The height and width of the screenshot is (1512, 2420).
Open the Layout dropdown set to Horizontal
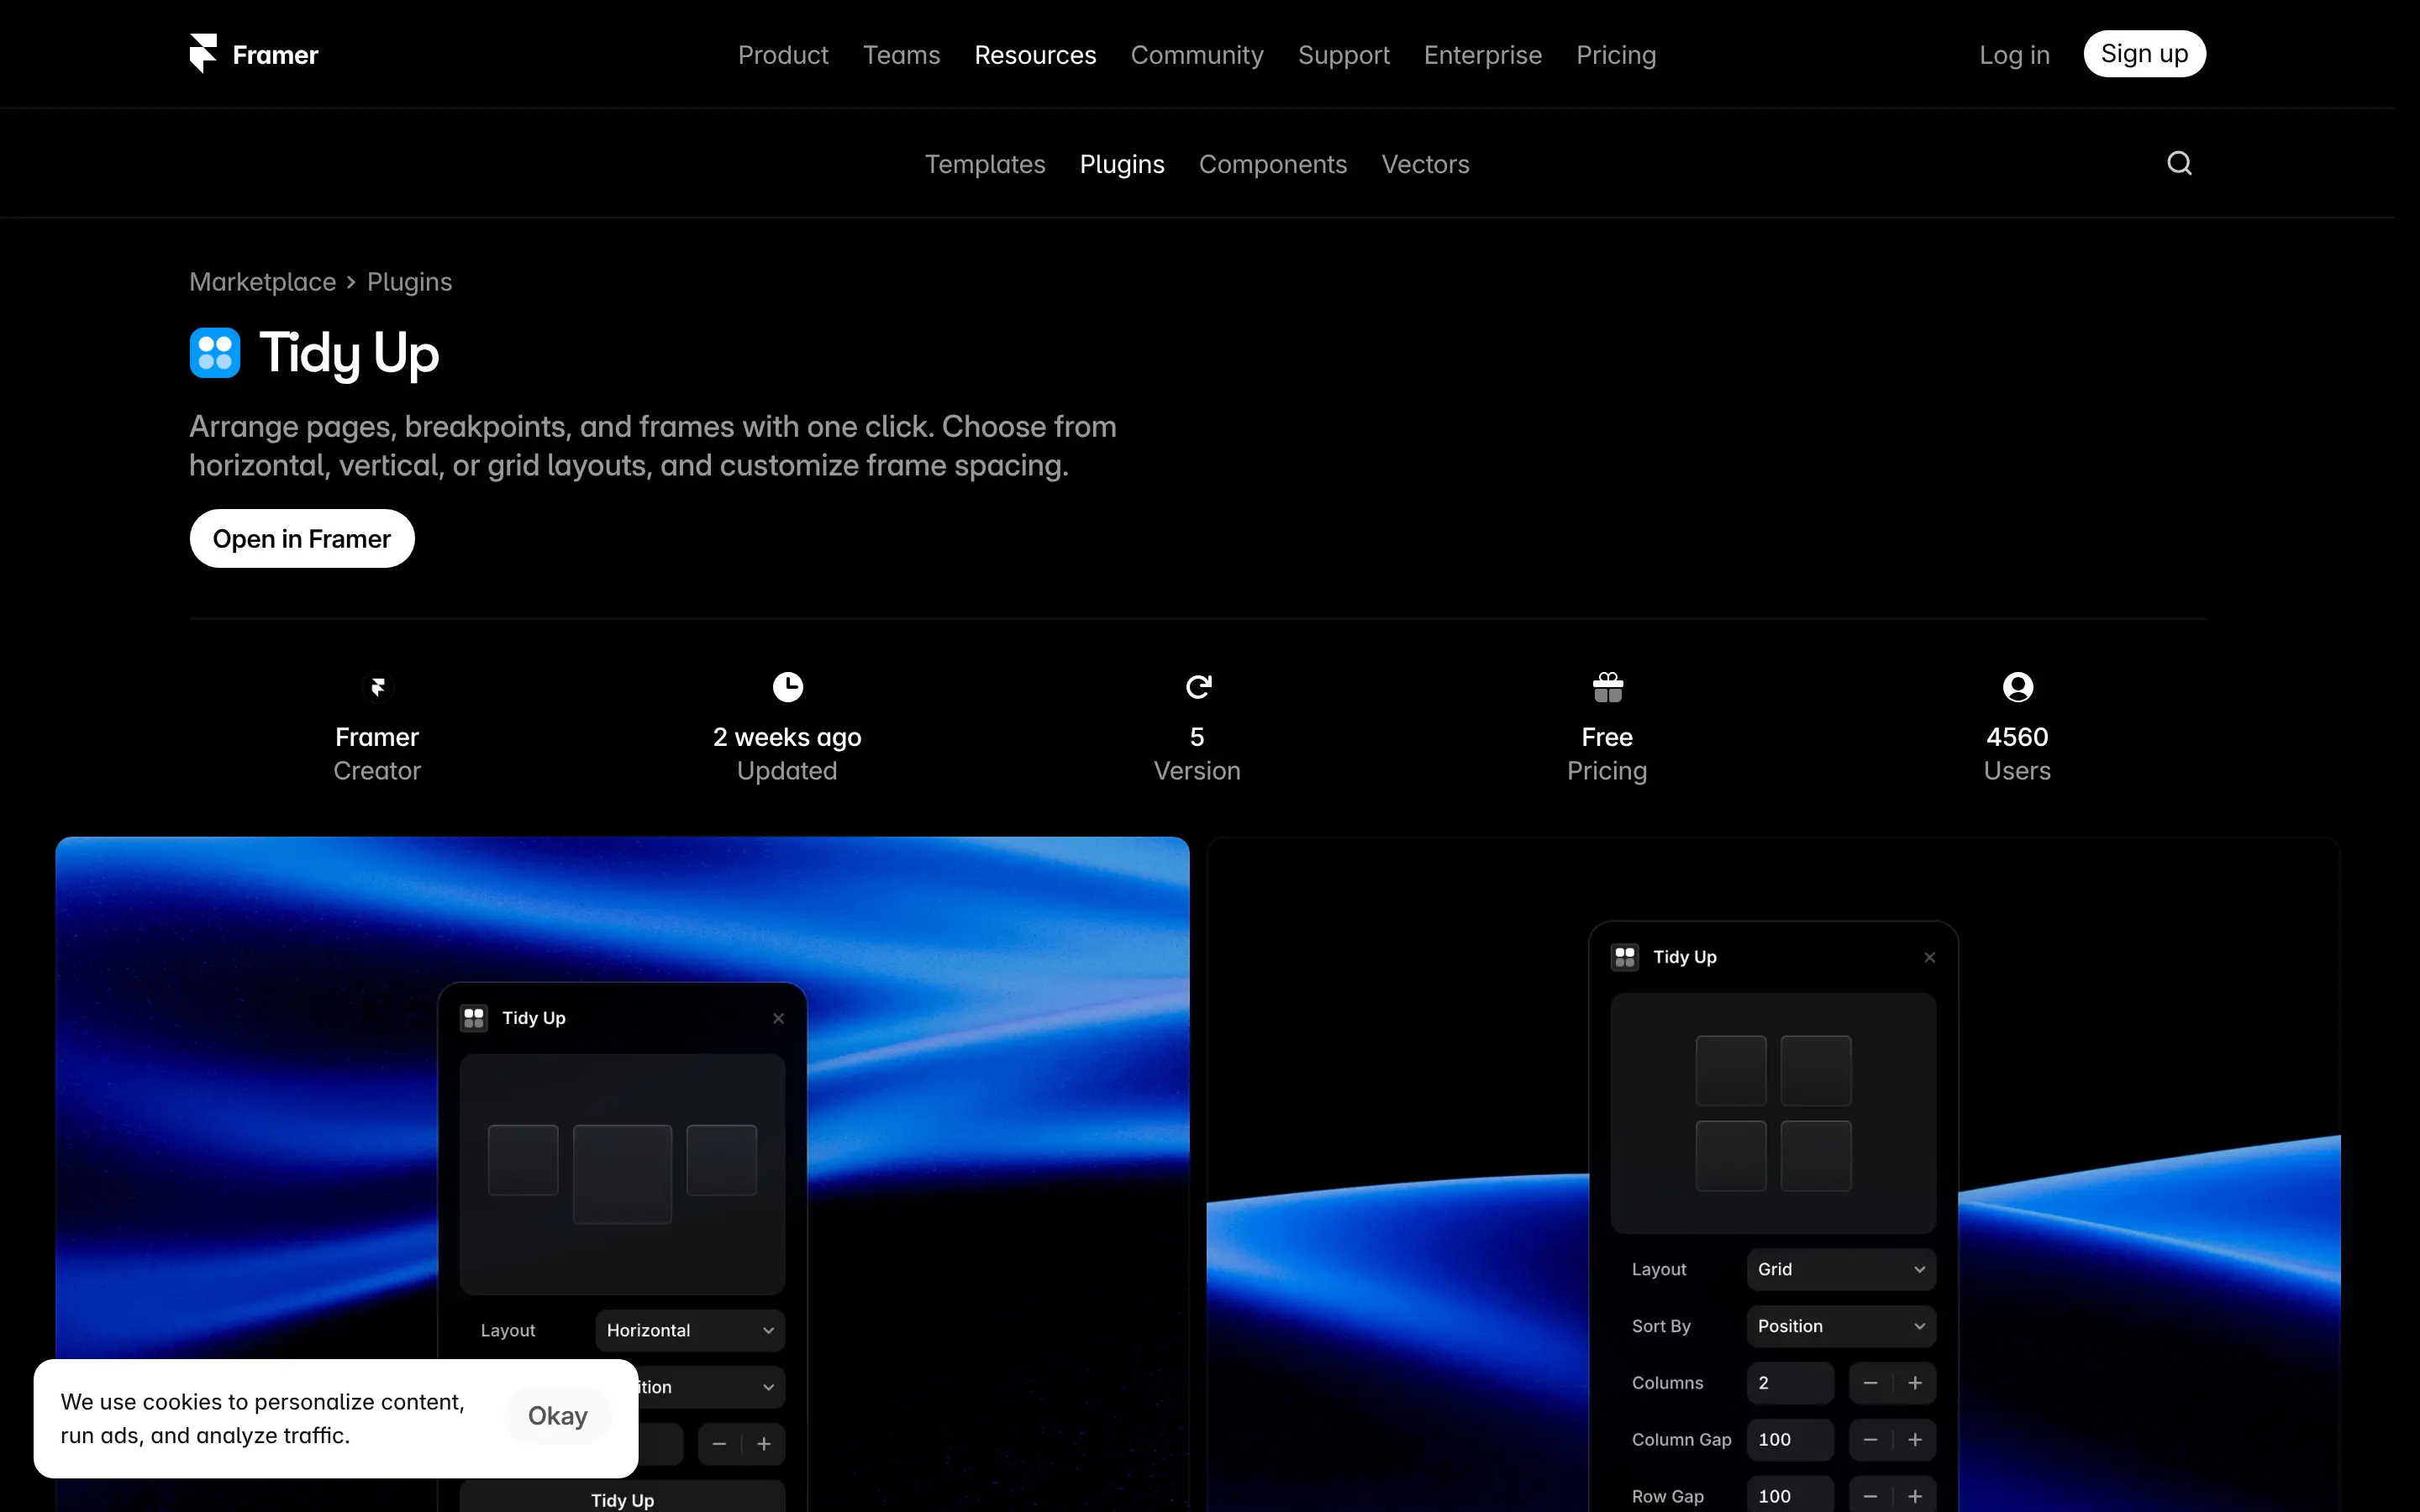[x=689, y=1330]
